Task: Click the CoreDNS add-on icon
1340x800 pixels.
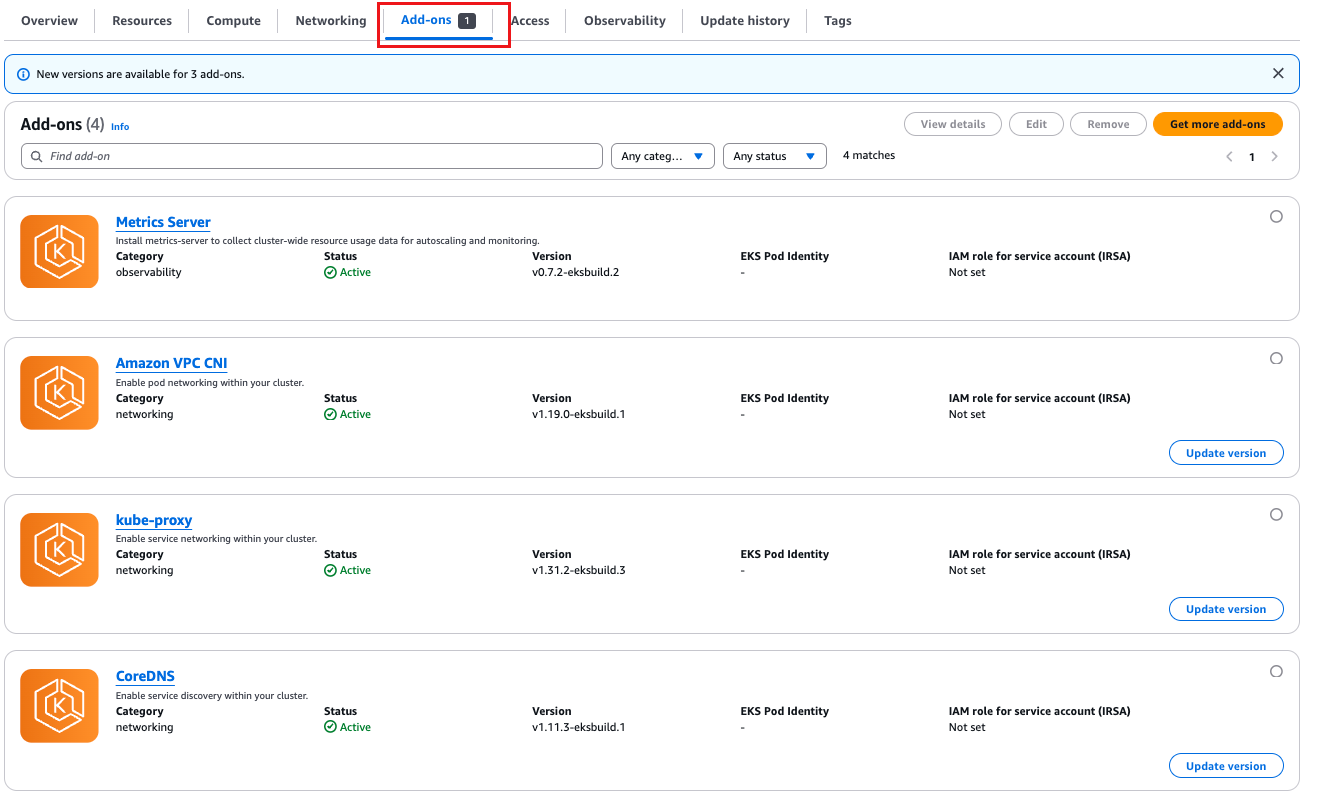Action: tap(59, 706)
